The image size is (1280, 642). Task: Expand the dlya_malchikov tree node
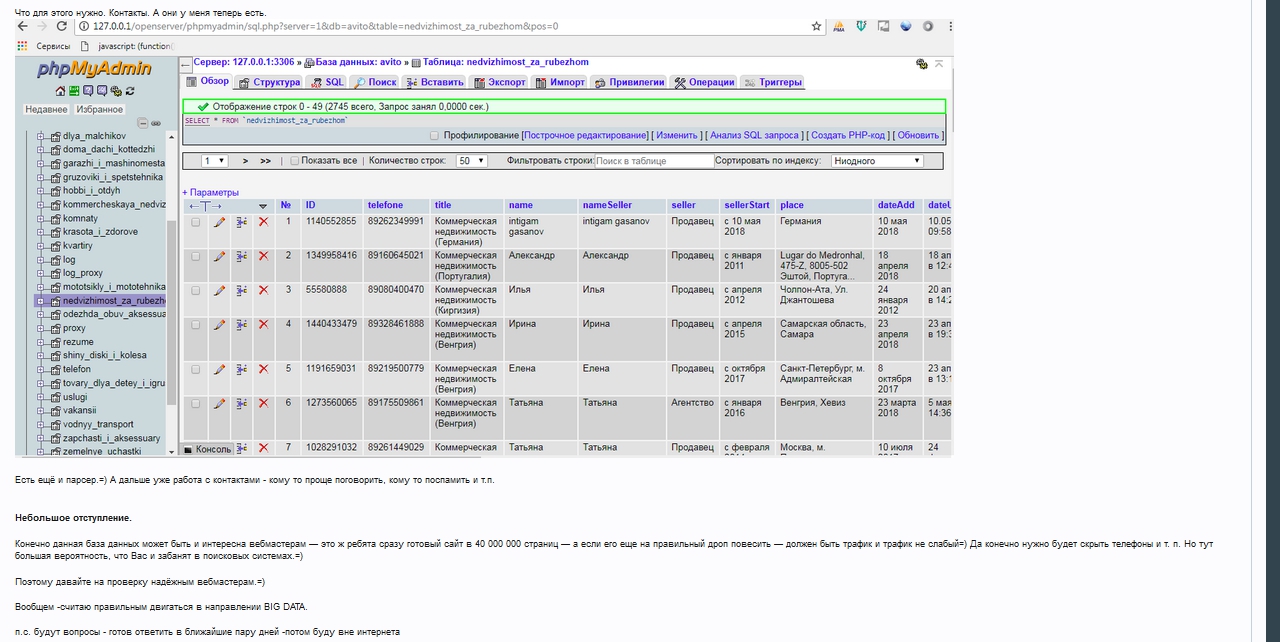click(42, 136)
